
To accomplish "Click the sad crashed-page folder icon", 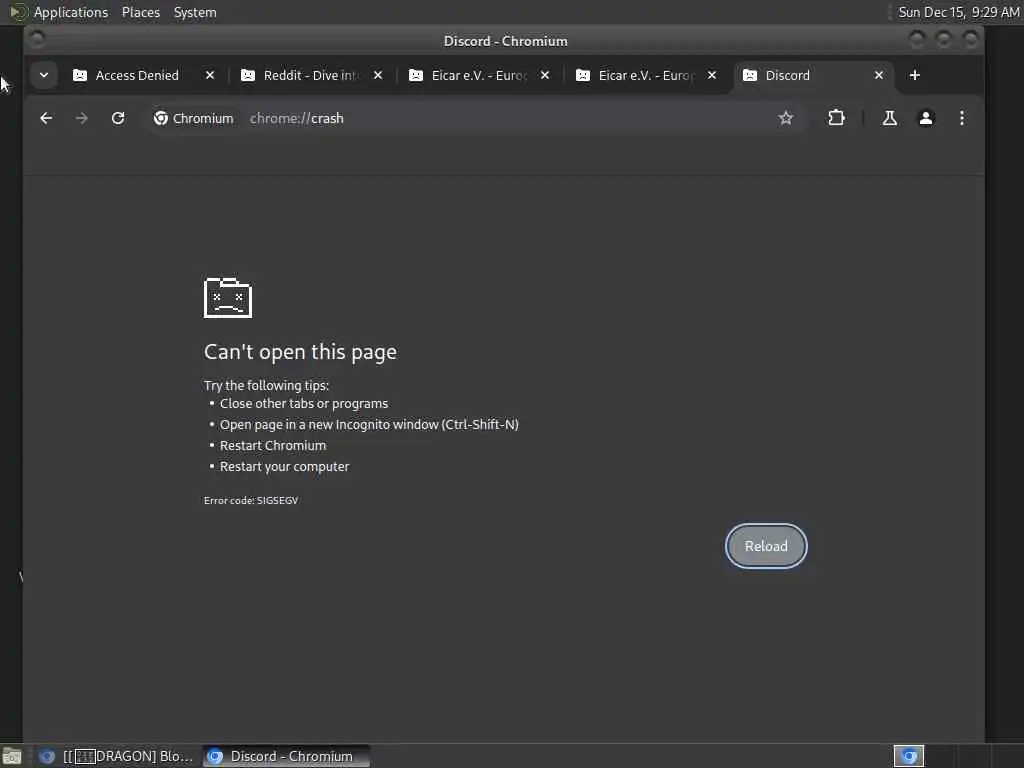I will 228,298.
